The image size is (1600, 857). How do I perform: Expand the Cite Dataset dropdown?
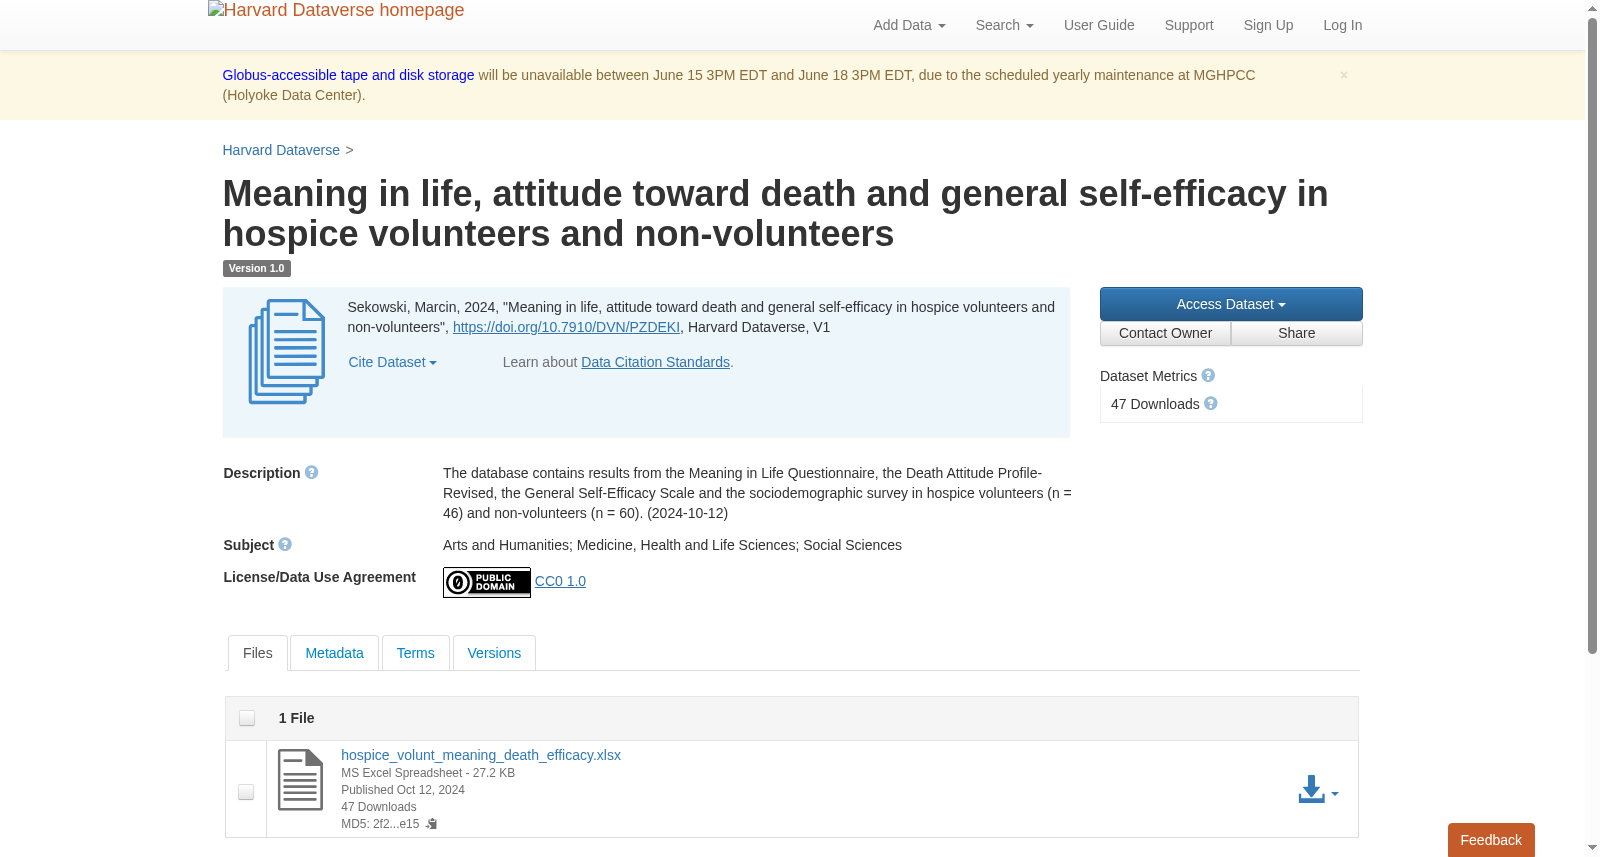click(x=392, y=362)
